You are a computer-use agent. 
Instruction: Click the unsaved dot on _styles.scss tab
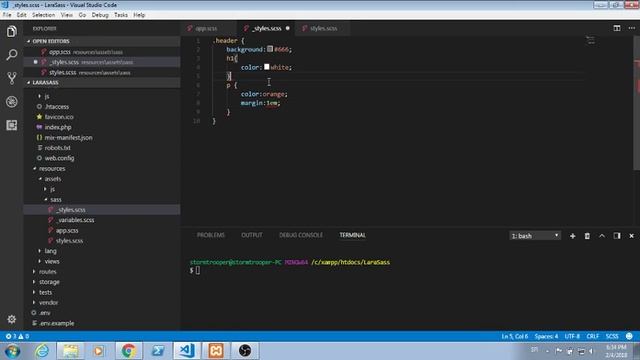[287, 28]
